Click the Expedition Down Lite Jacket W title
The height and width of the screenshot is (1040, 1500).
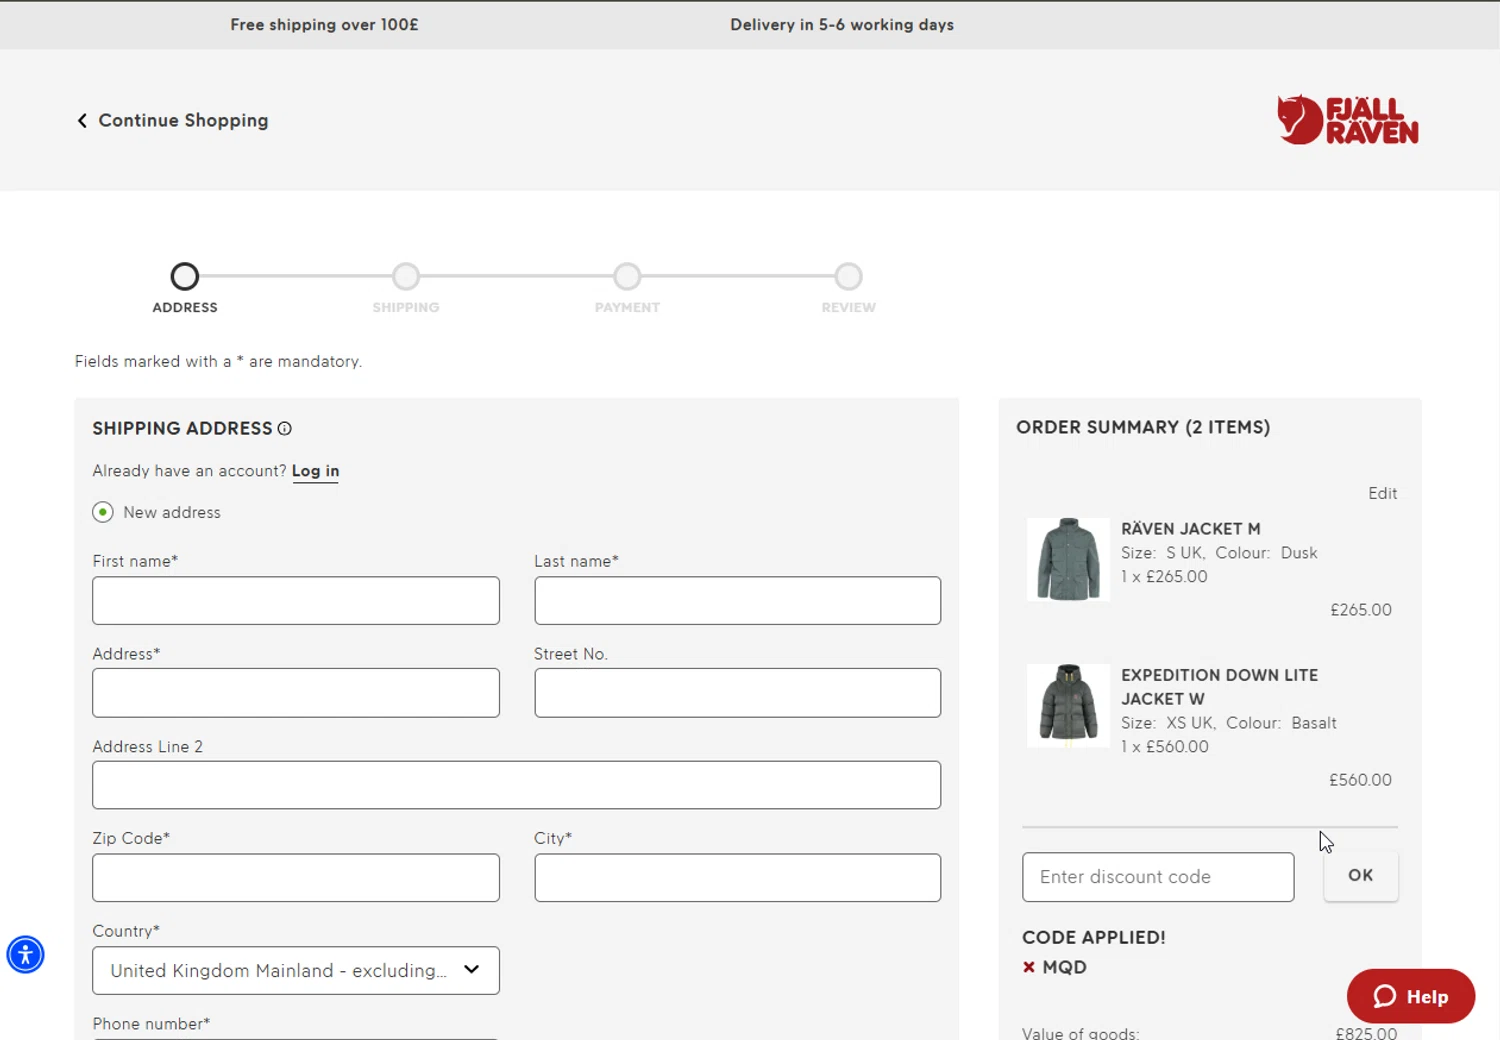[1220, 687]
